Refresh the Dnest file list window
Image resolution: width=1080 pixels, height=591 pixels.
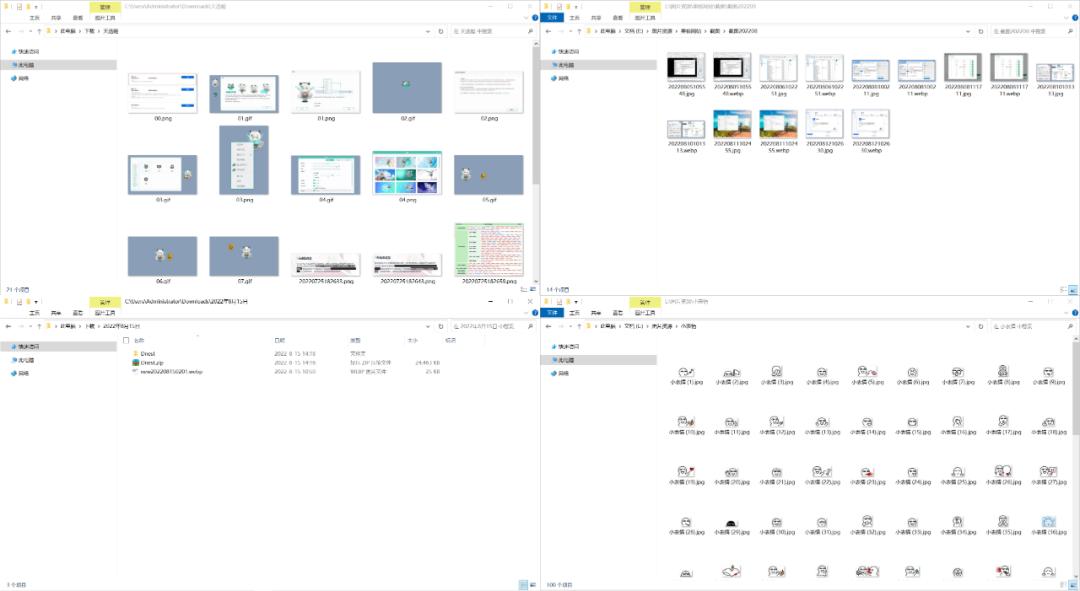[x=441, y=326]
